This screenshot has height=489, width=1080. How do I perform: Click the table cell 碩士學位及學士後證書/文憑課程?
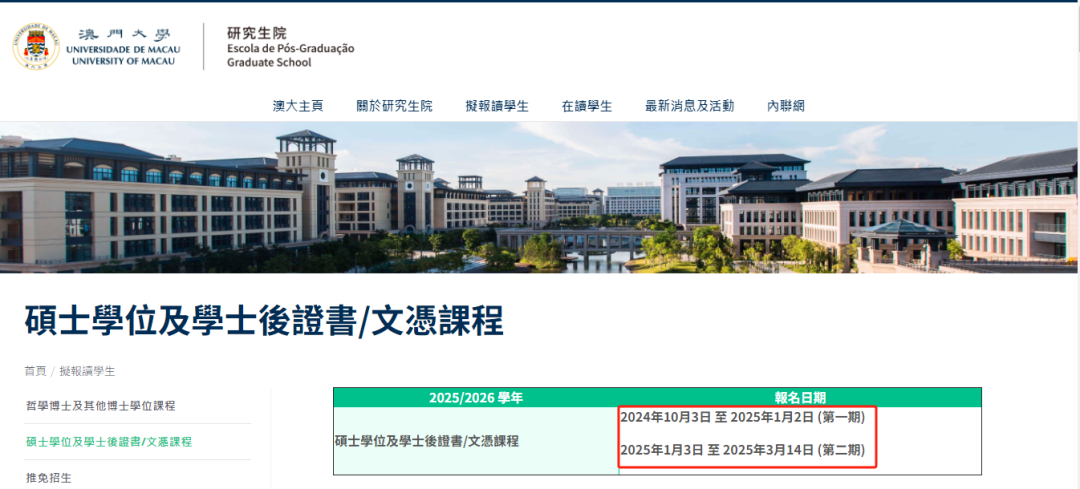click(476, 441)
